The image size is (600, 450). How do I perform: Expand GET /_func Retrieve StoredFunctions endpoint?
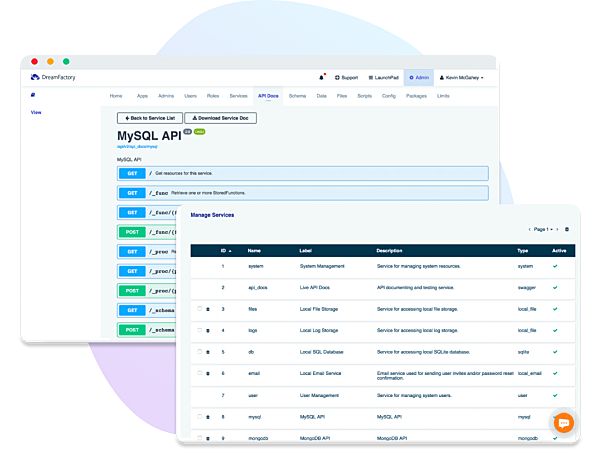point(303,193)
